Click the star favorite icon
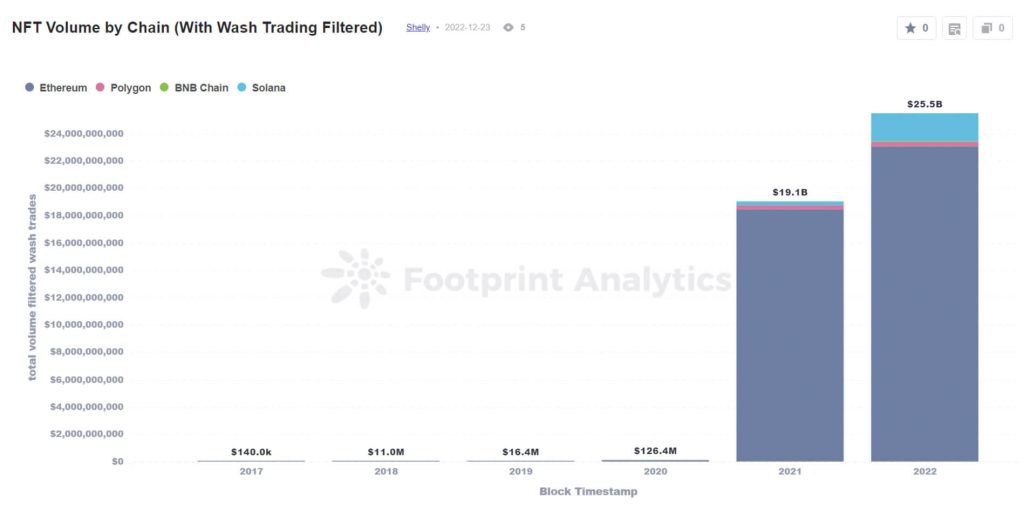 [910, 28]
